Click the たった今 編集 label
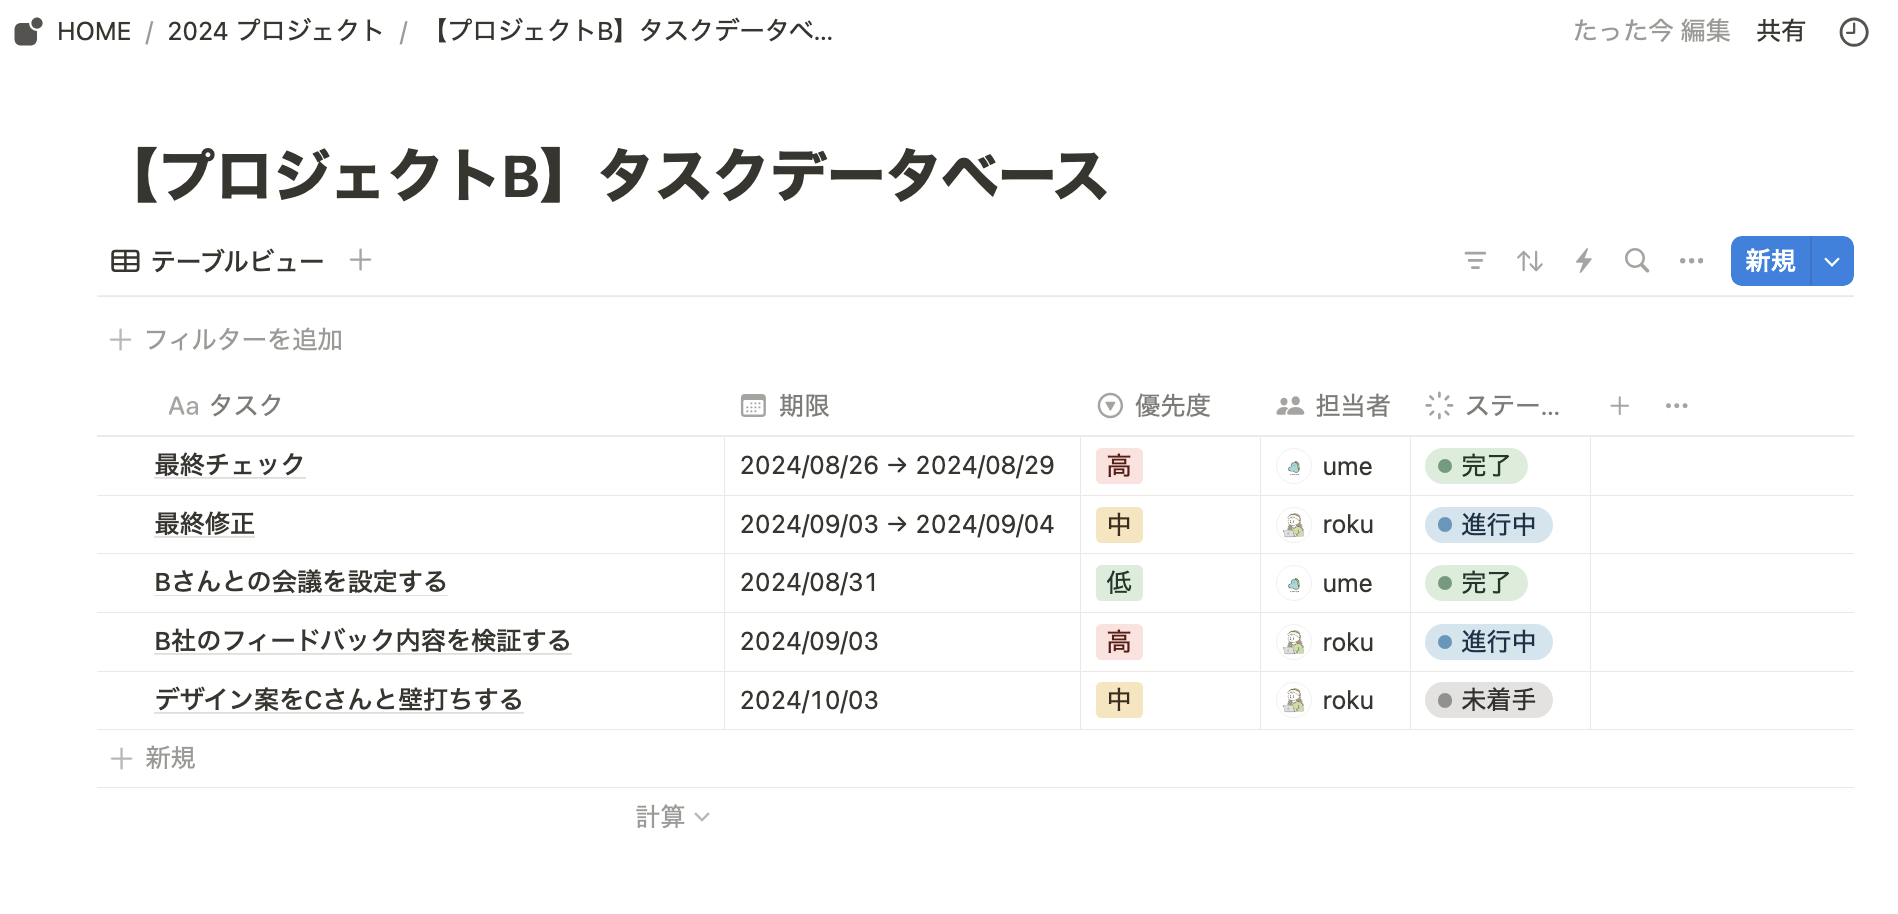 tap(1651, 31)
